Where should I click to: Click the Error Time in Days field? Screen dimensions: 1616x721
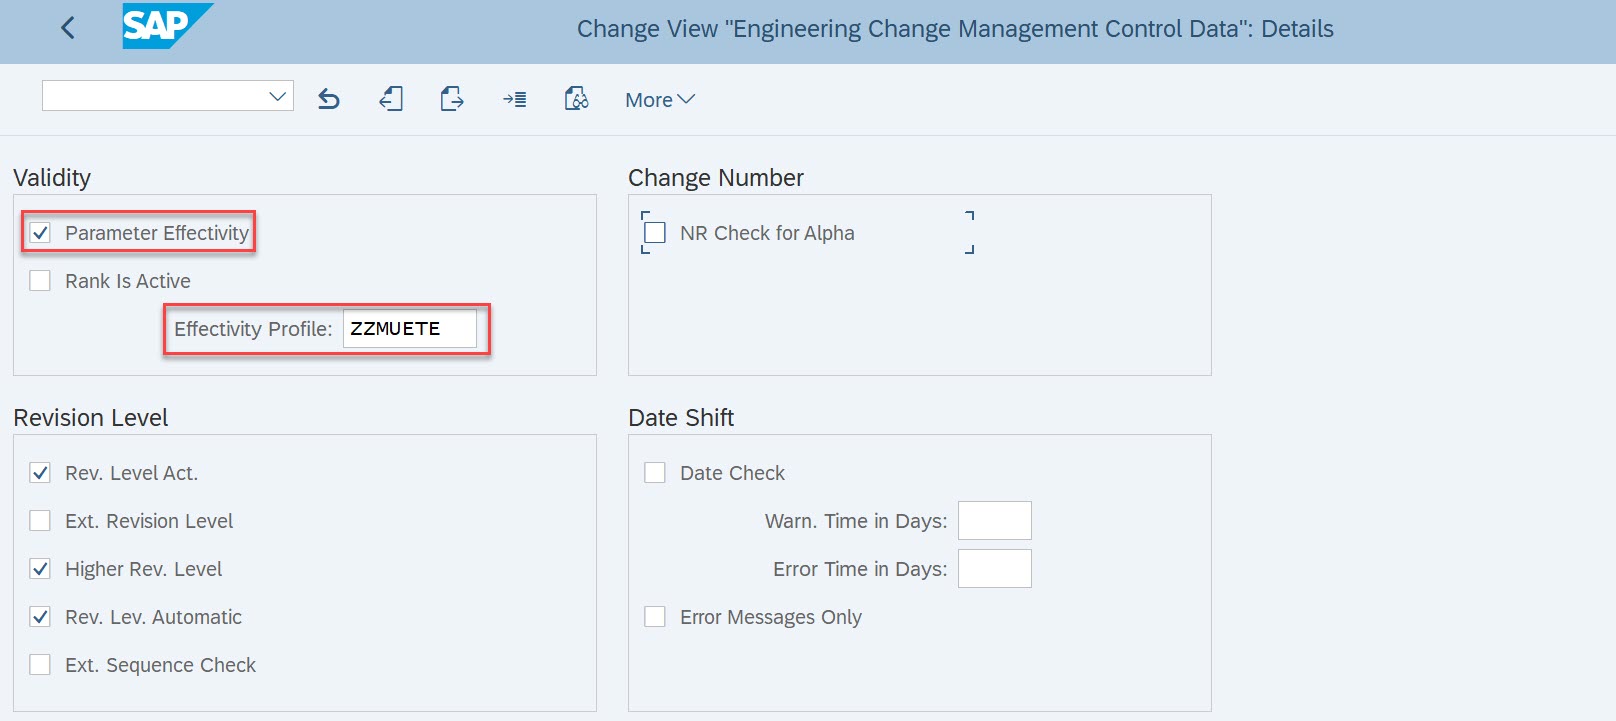tap(995, 569)
